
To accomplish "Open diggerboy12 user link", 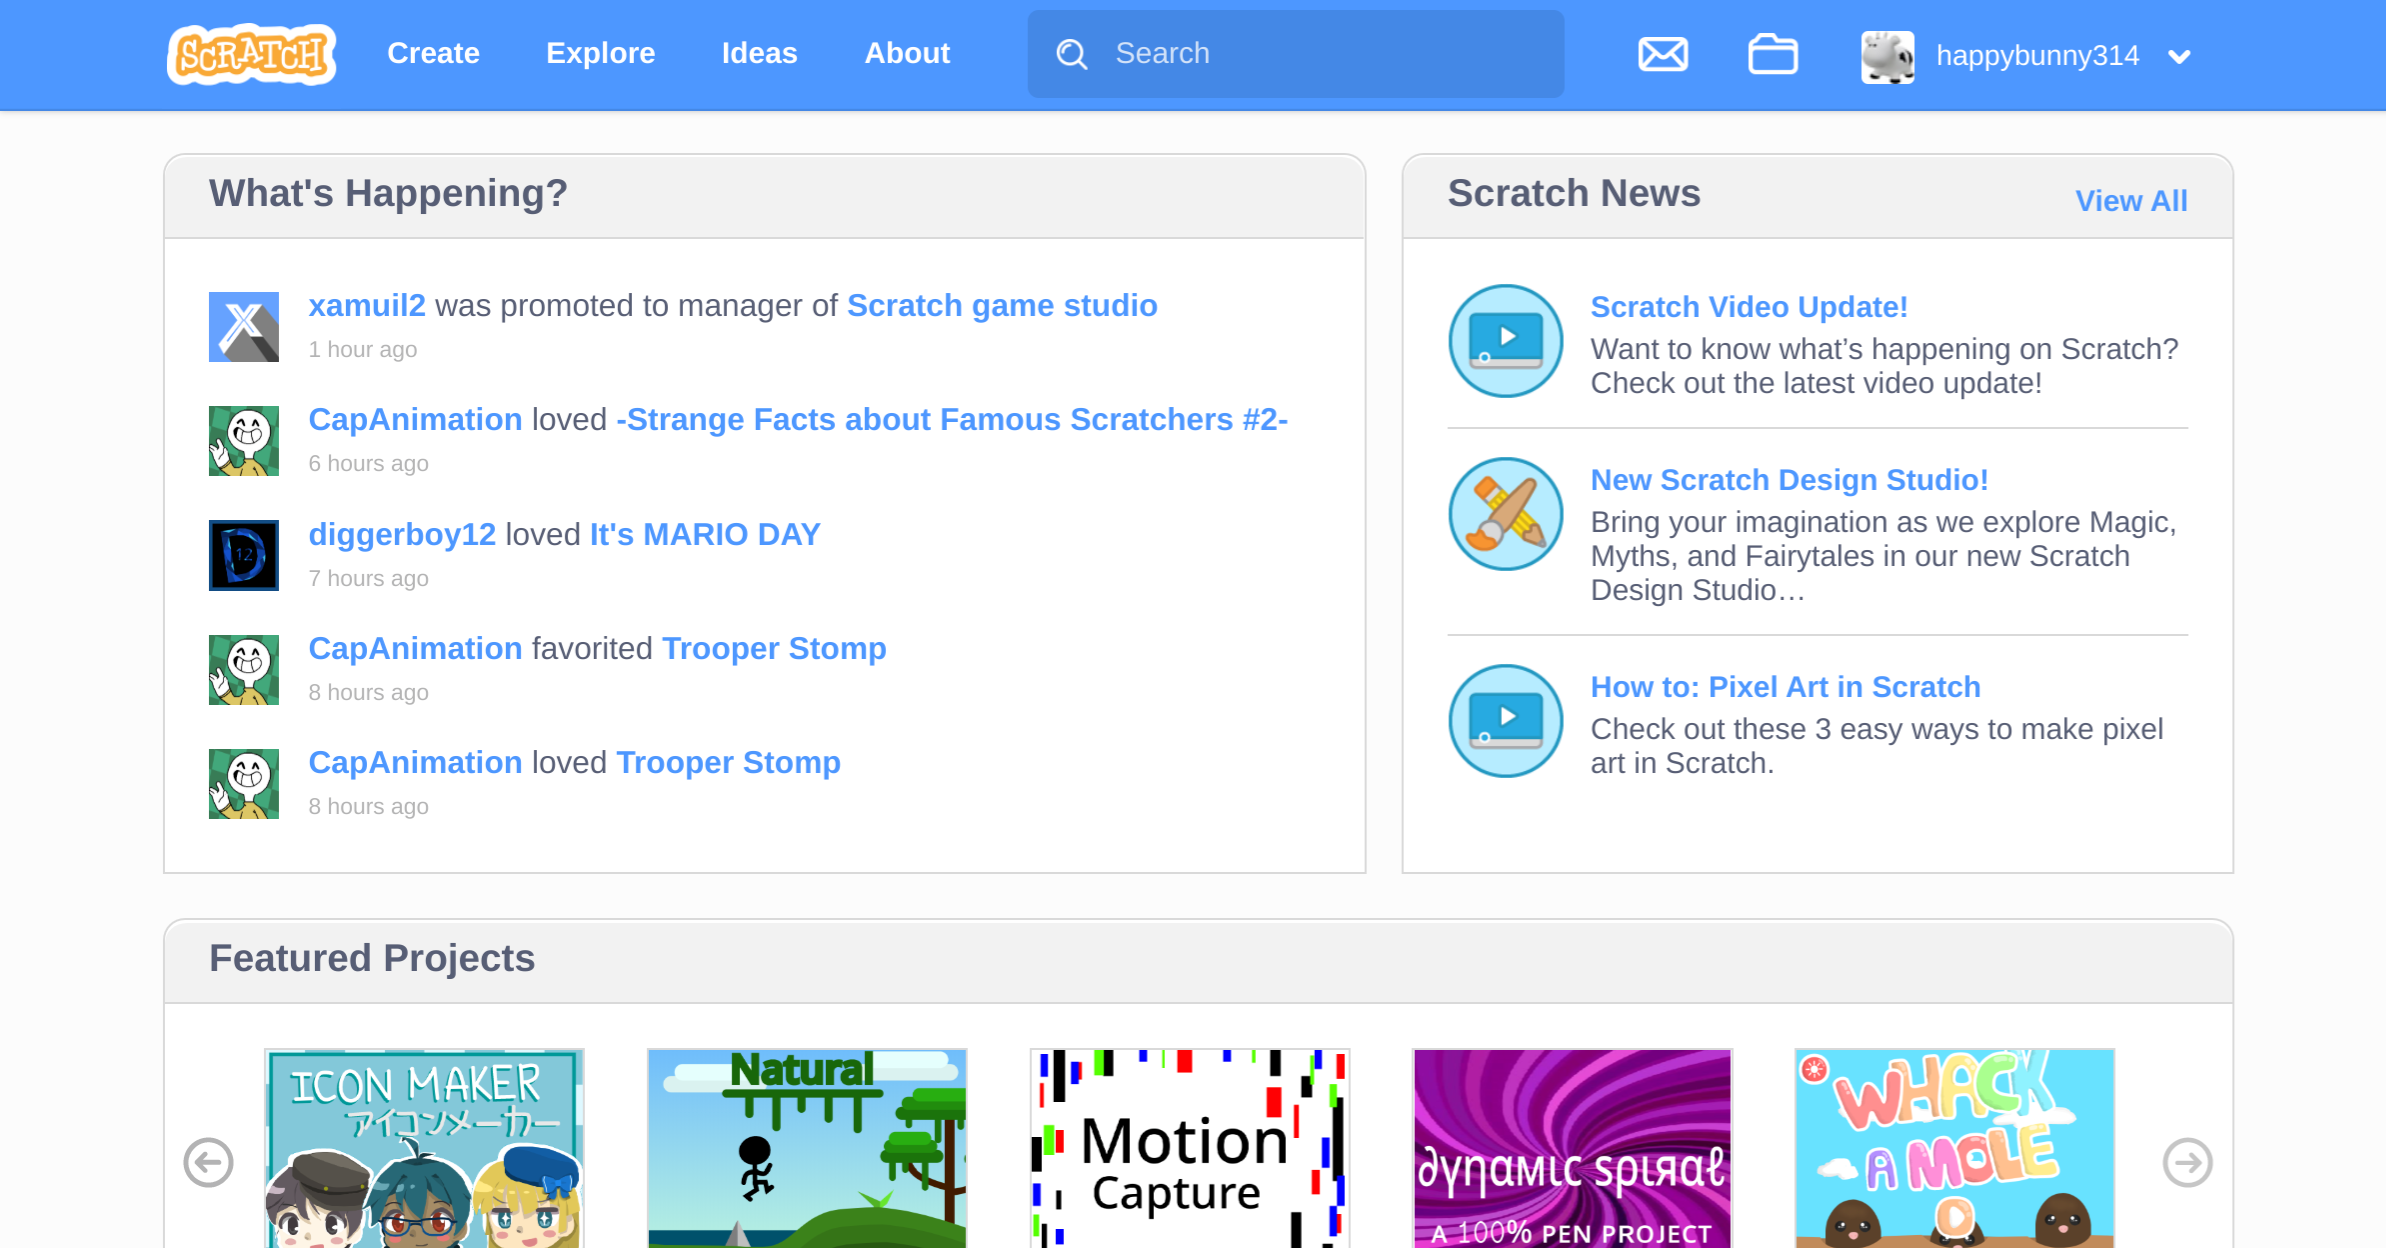I will click(402, 534).
